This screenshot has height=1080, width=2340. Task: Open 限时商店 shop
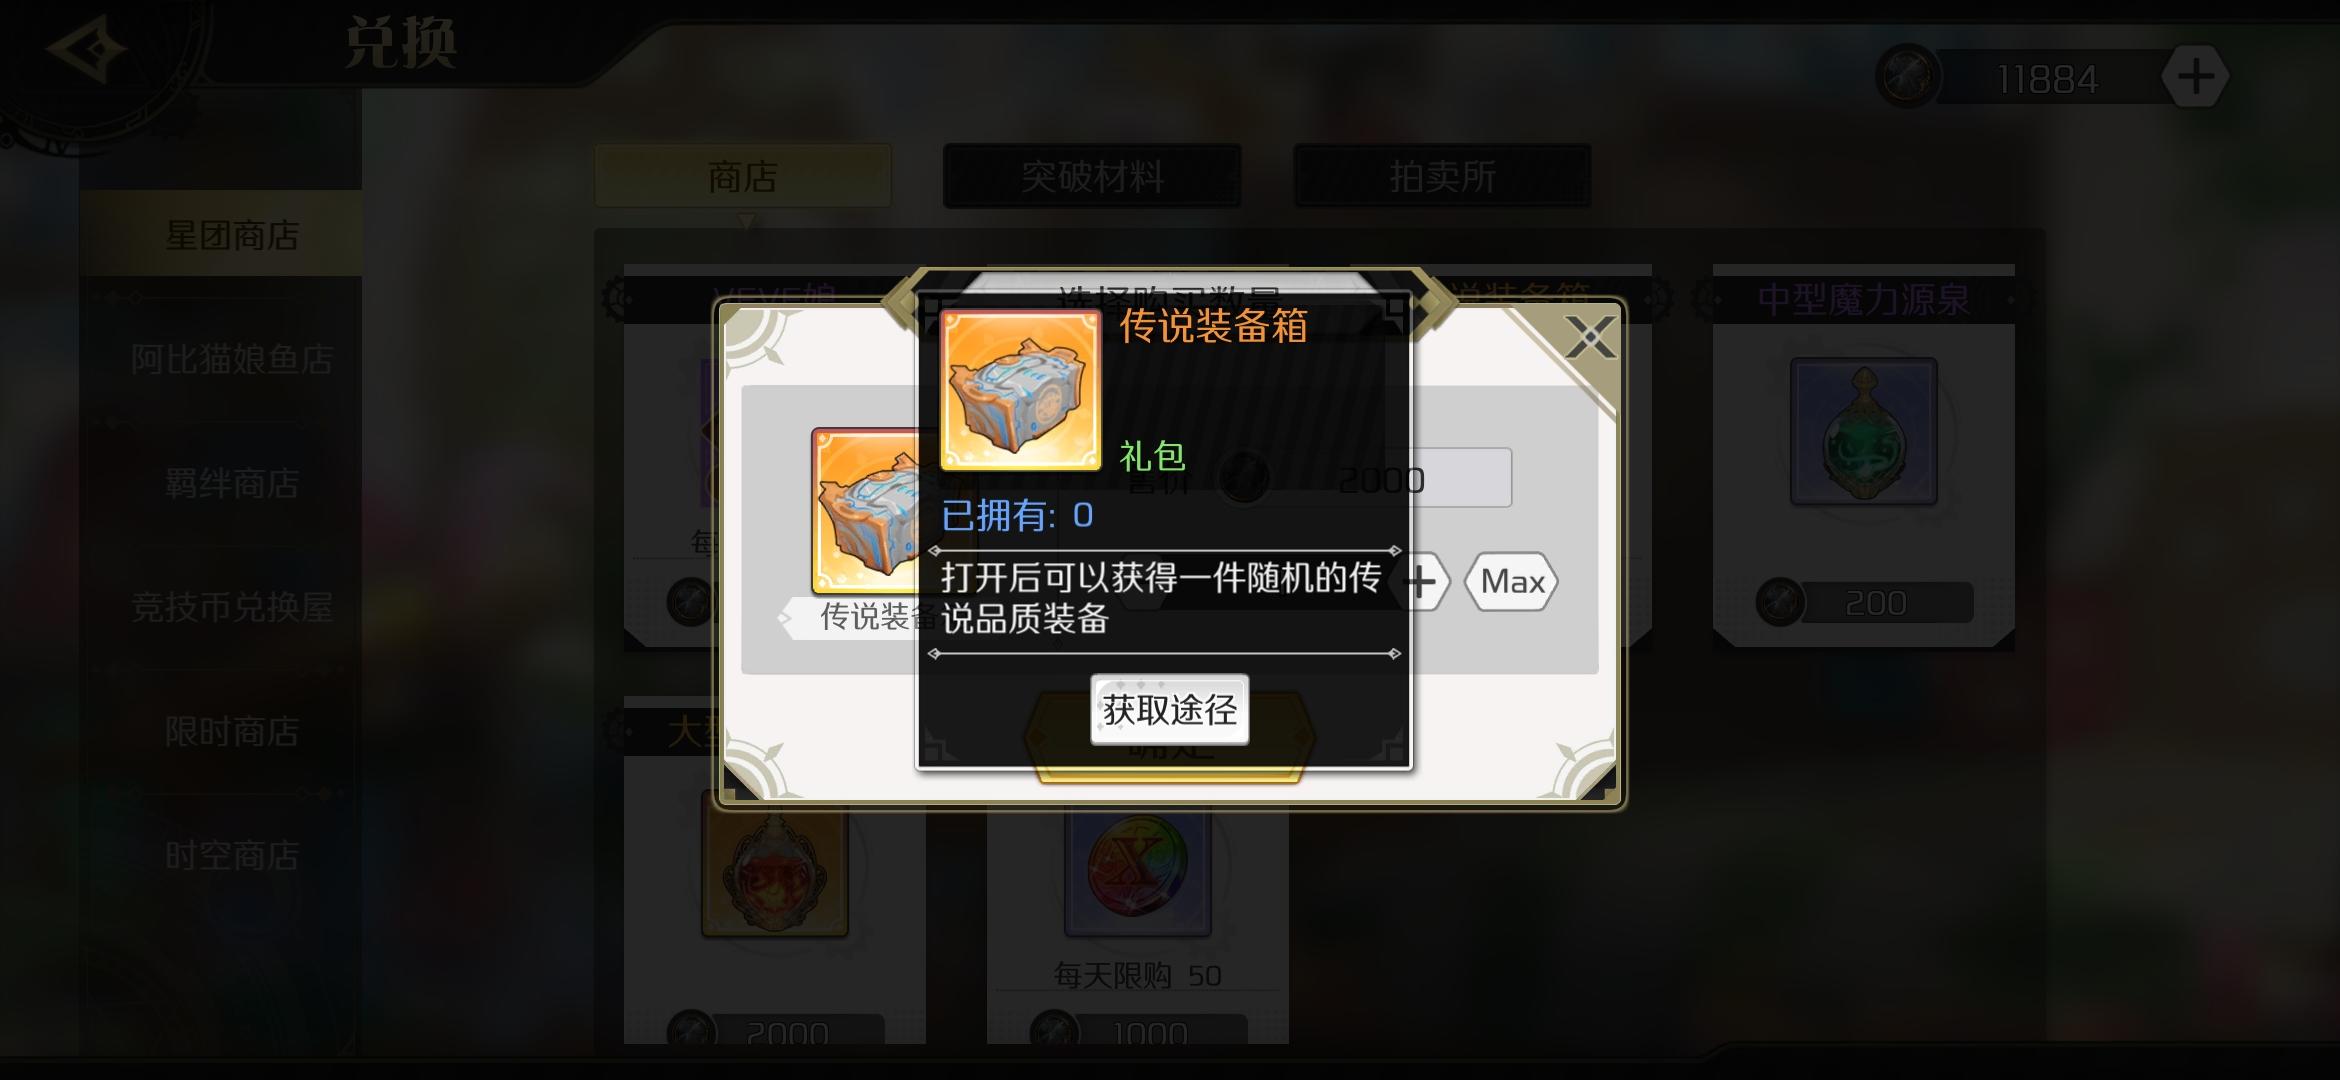231,732
